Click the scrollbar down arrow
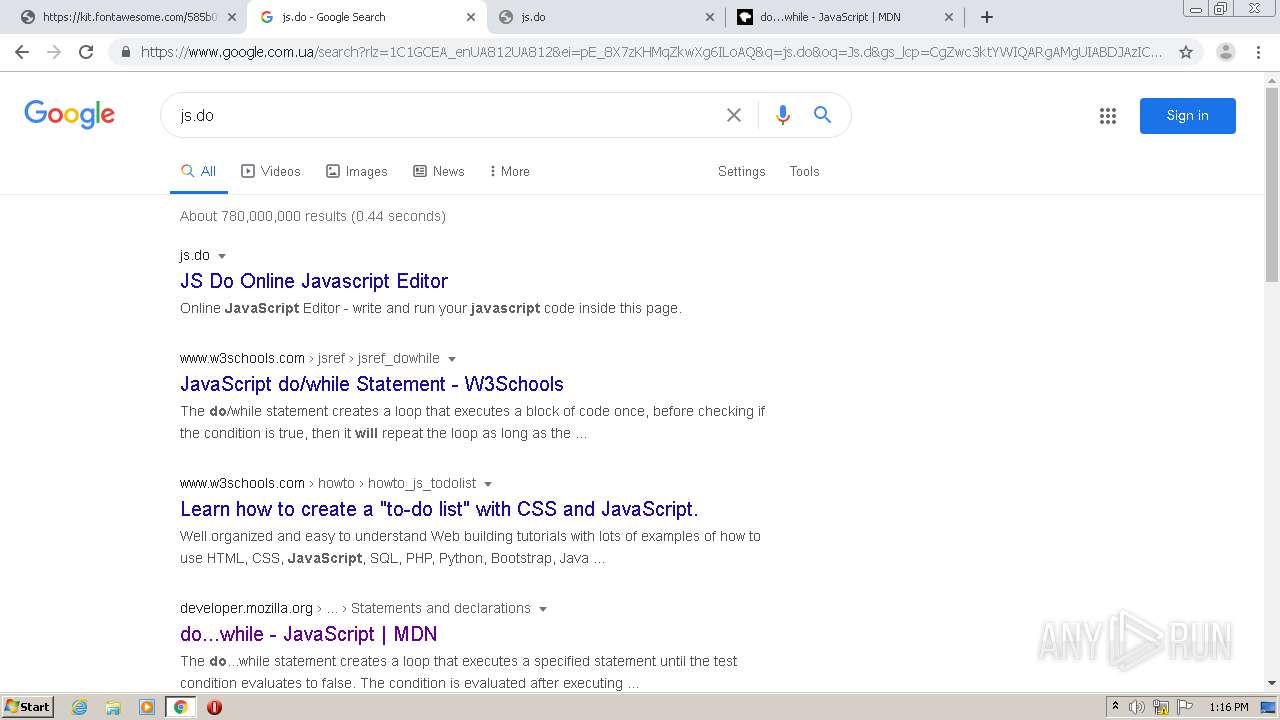This screenshot has height=720, width=1280. pos(1272,682)
